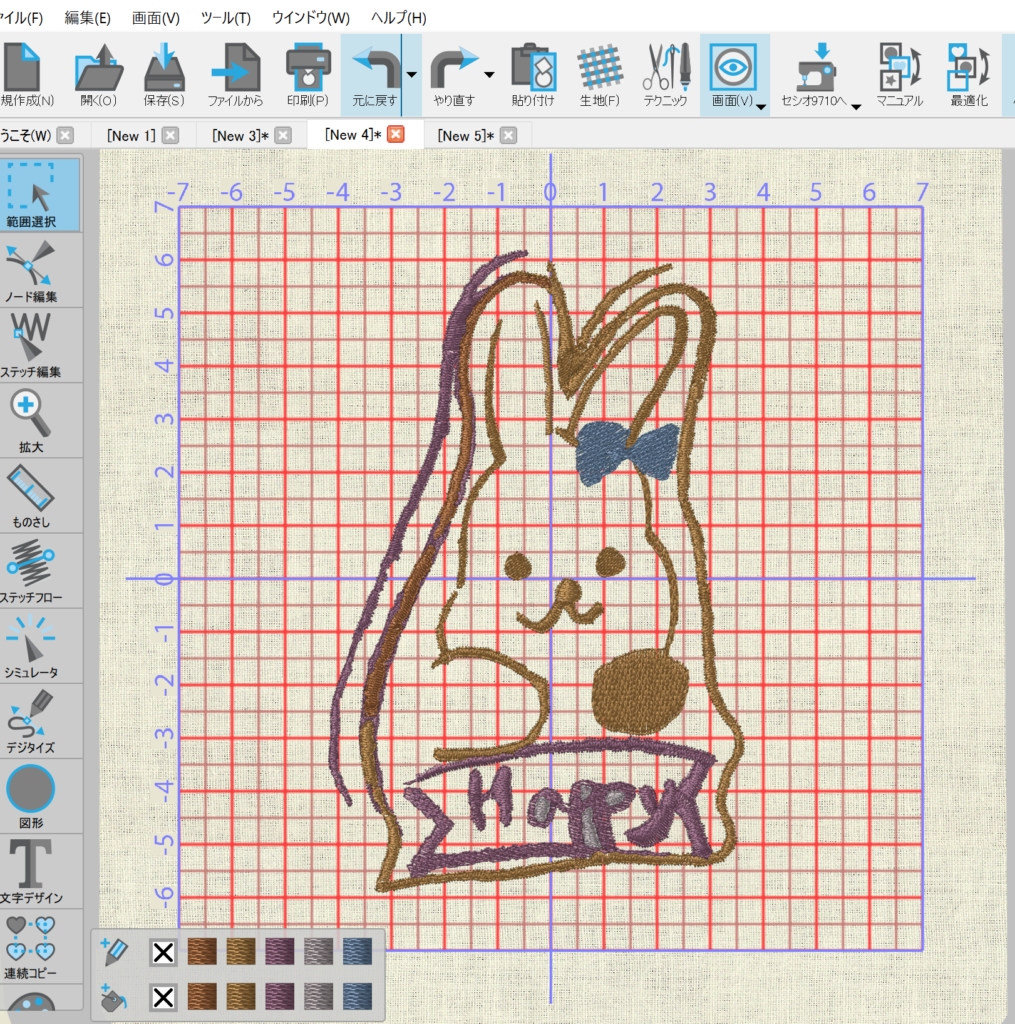Screen dimensions: 1015x1024
Task: Click the 保存(S) save button
Action: coord(164,75)
